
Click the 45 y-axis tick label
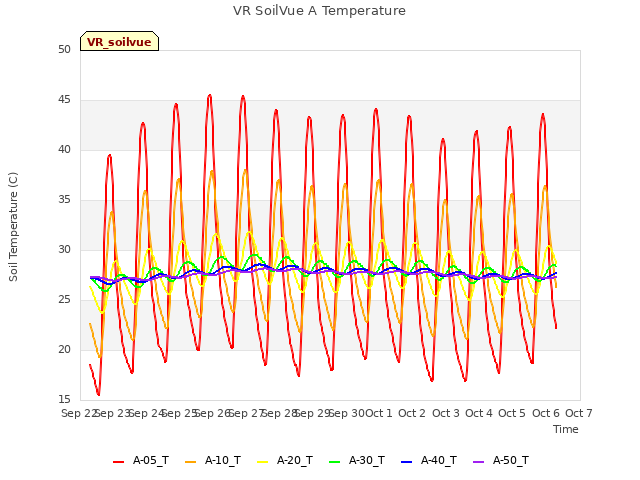[x=64, y=100]
